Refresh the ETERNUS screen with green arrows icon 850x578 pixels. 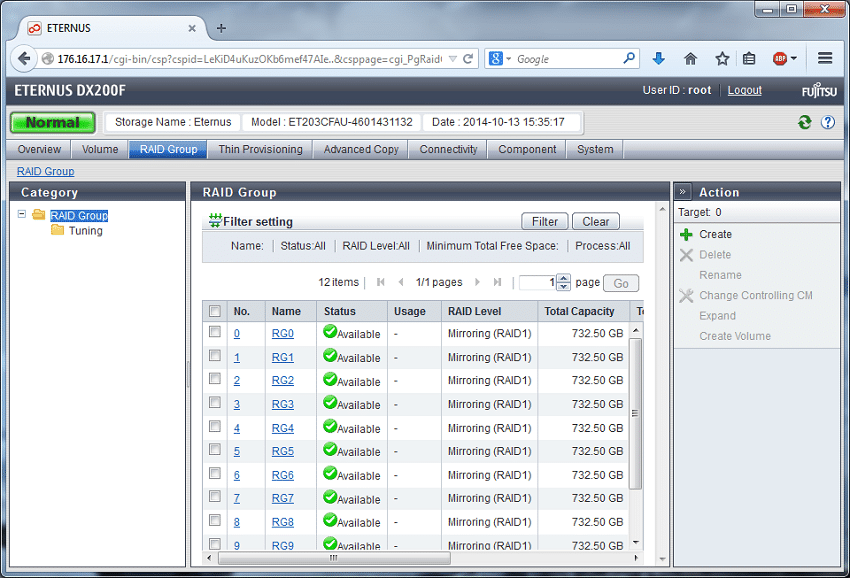coord(804,123)
